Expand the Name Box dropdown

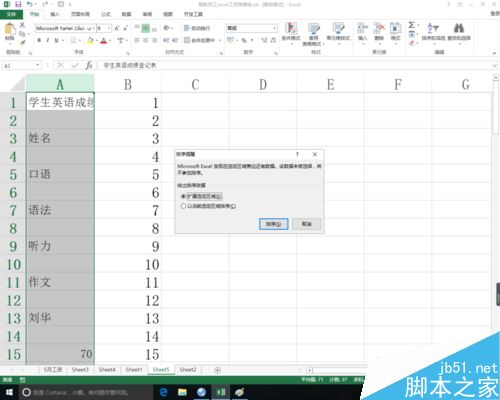tap(38, 65)
